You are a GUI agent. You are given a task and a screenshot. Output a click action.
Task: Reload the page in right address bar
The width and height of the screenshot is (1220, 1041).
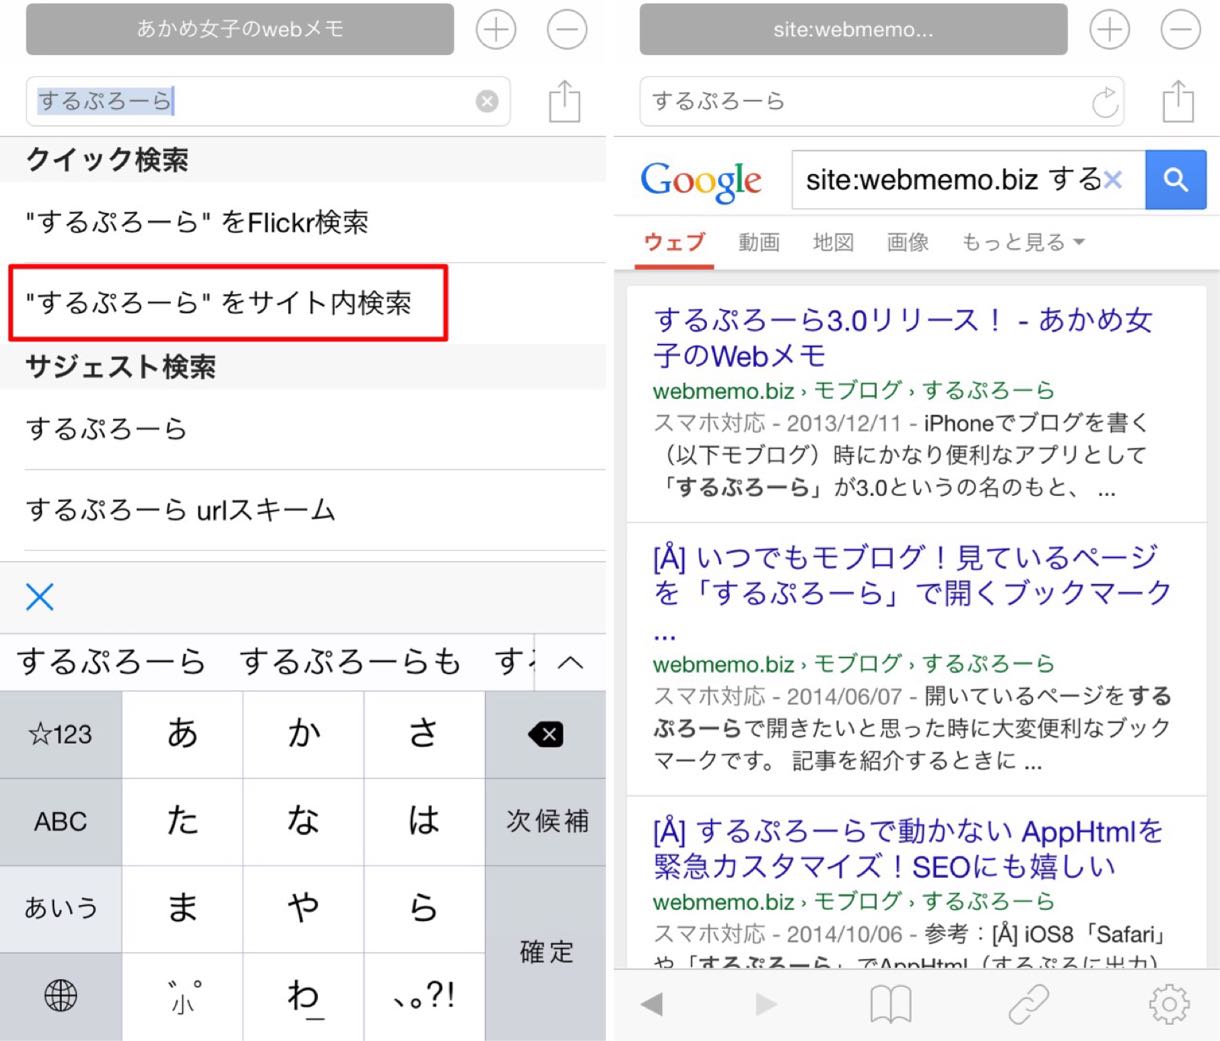point(1105,102)
